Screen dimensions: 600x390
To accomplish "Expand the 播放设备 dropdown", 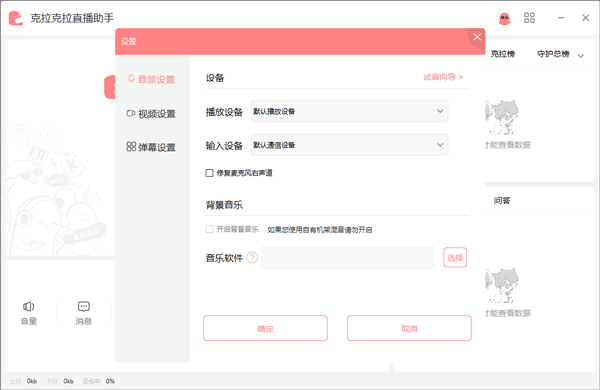I will [349, 111].
